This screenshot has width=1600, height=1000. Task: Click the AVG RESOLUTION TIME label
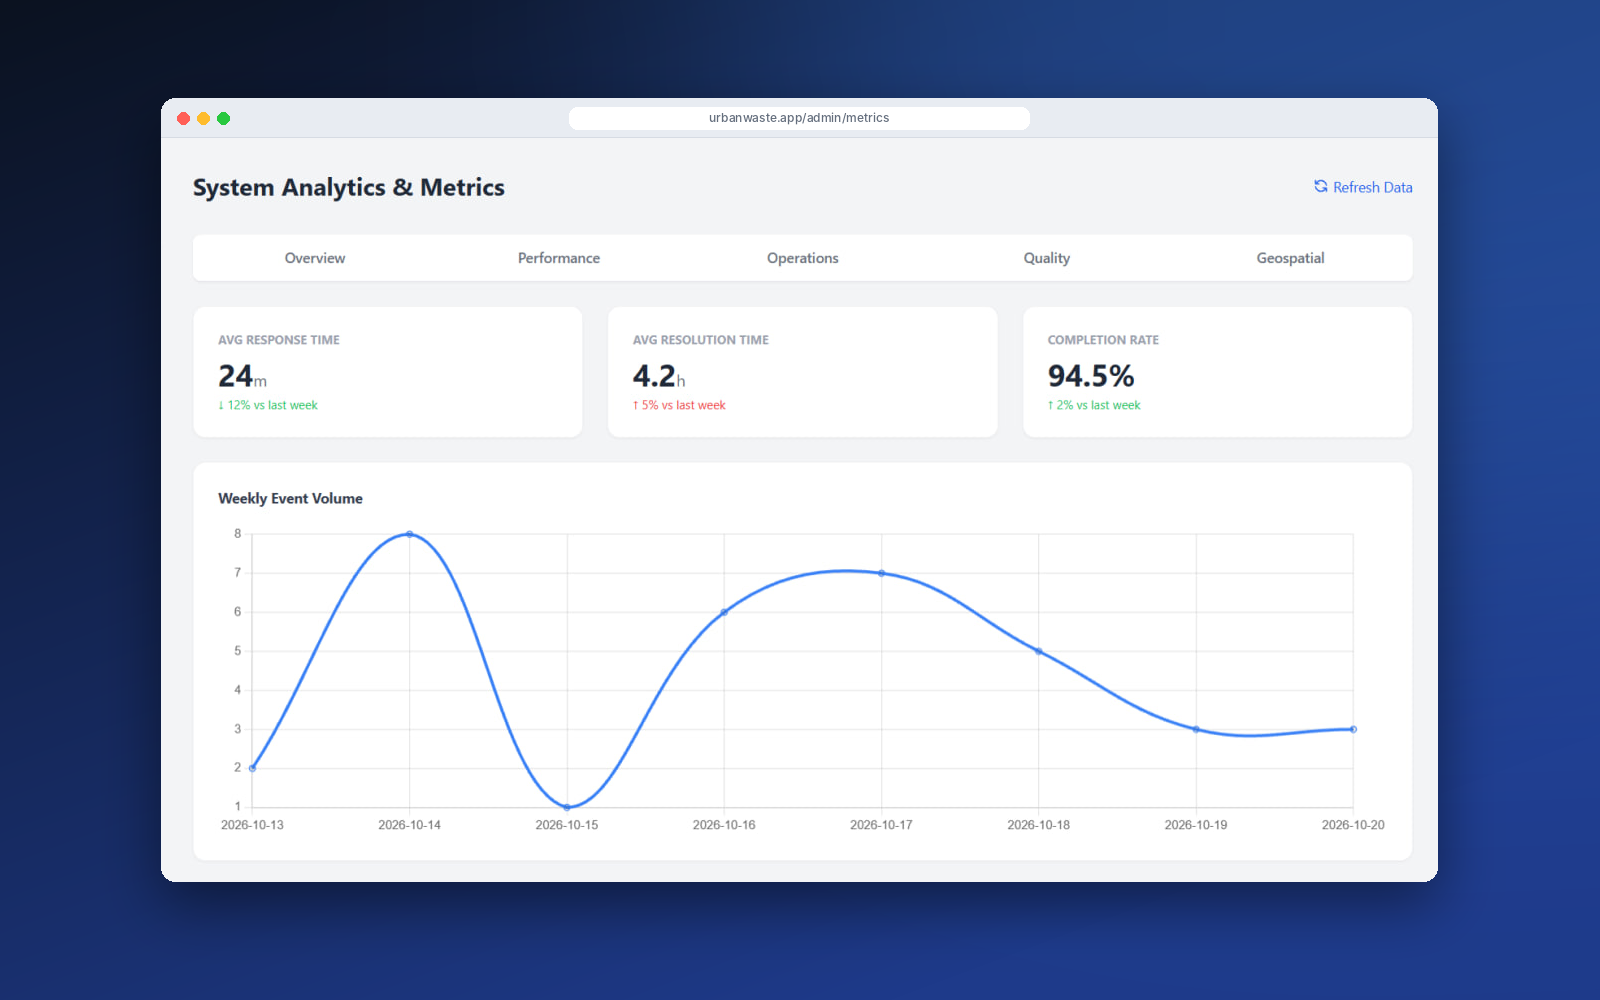[700, 340]
